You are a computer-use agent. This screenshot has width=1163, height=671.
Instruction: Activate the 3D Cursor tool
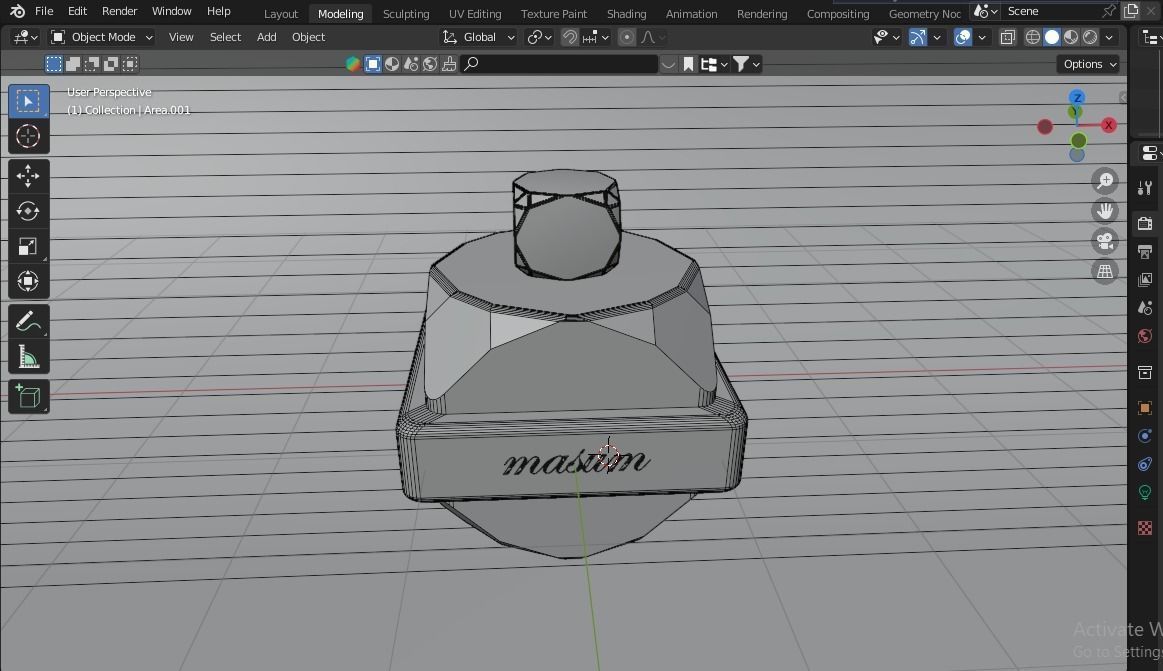(x=28, y=136)
